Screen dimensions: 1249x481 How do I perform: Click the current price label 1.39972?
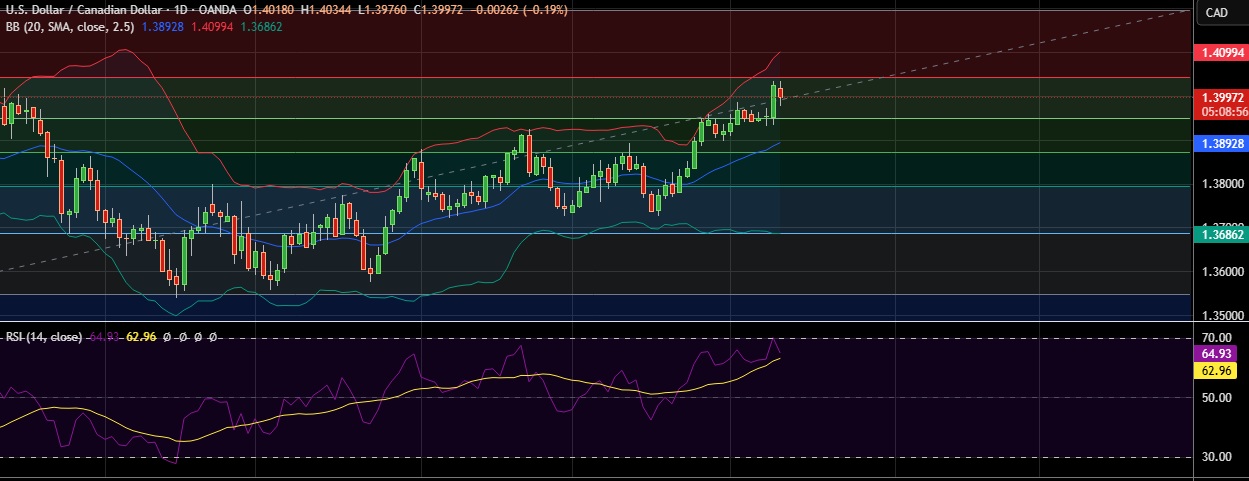1221,97
